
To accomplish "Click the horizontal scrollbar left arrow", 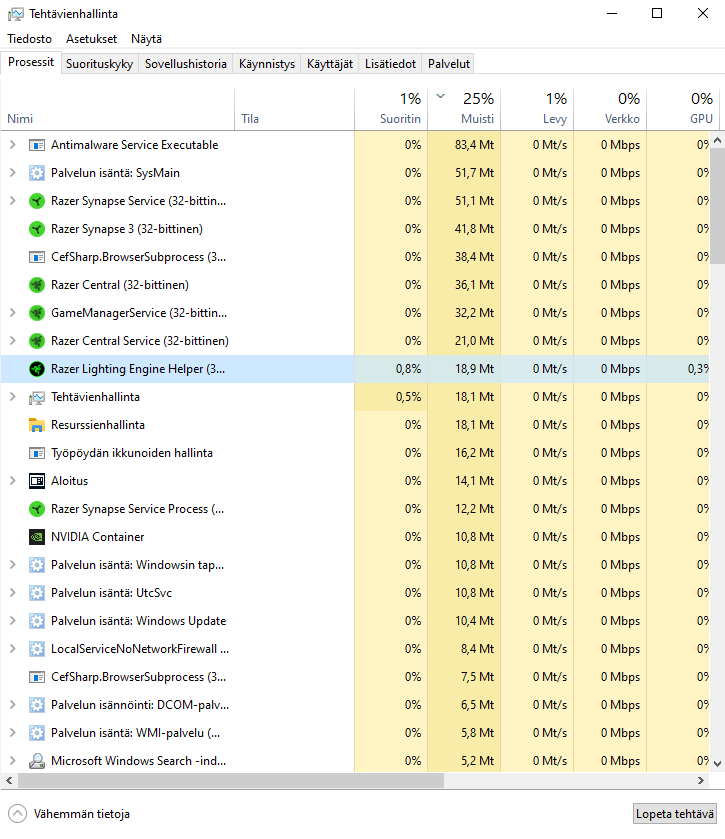I will coord(9,781).
